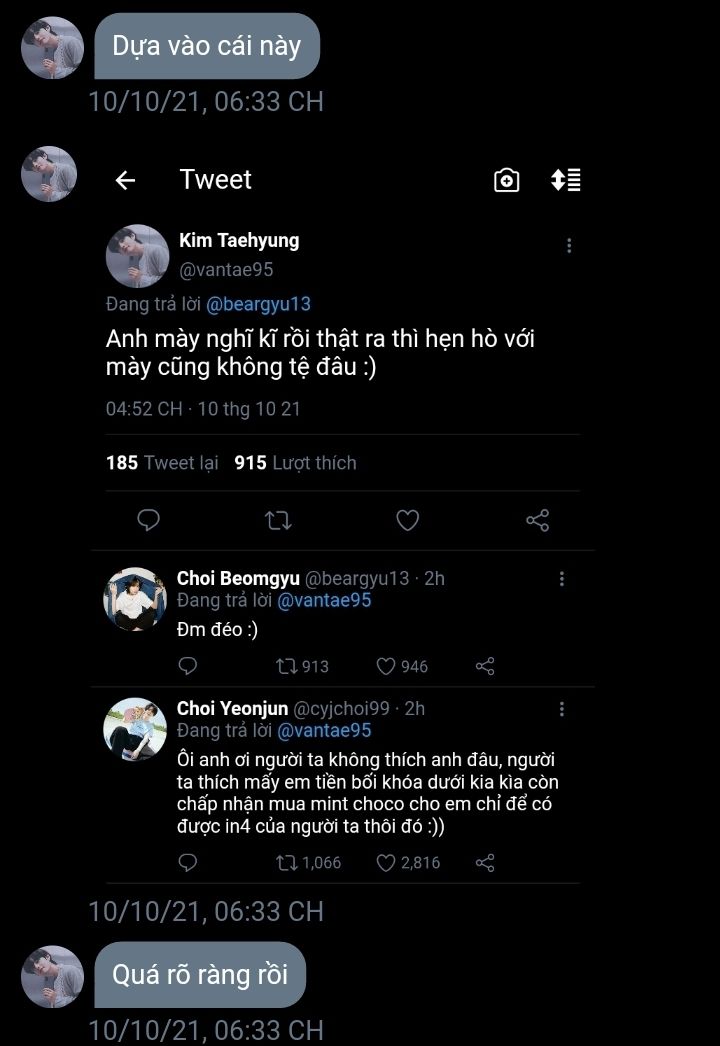Open the camera add-photo icon
Screen dimensions: 720x1046
(507, 180)
